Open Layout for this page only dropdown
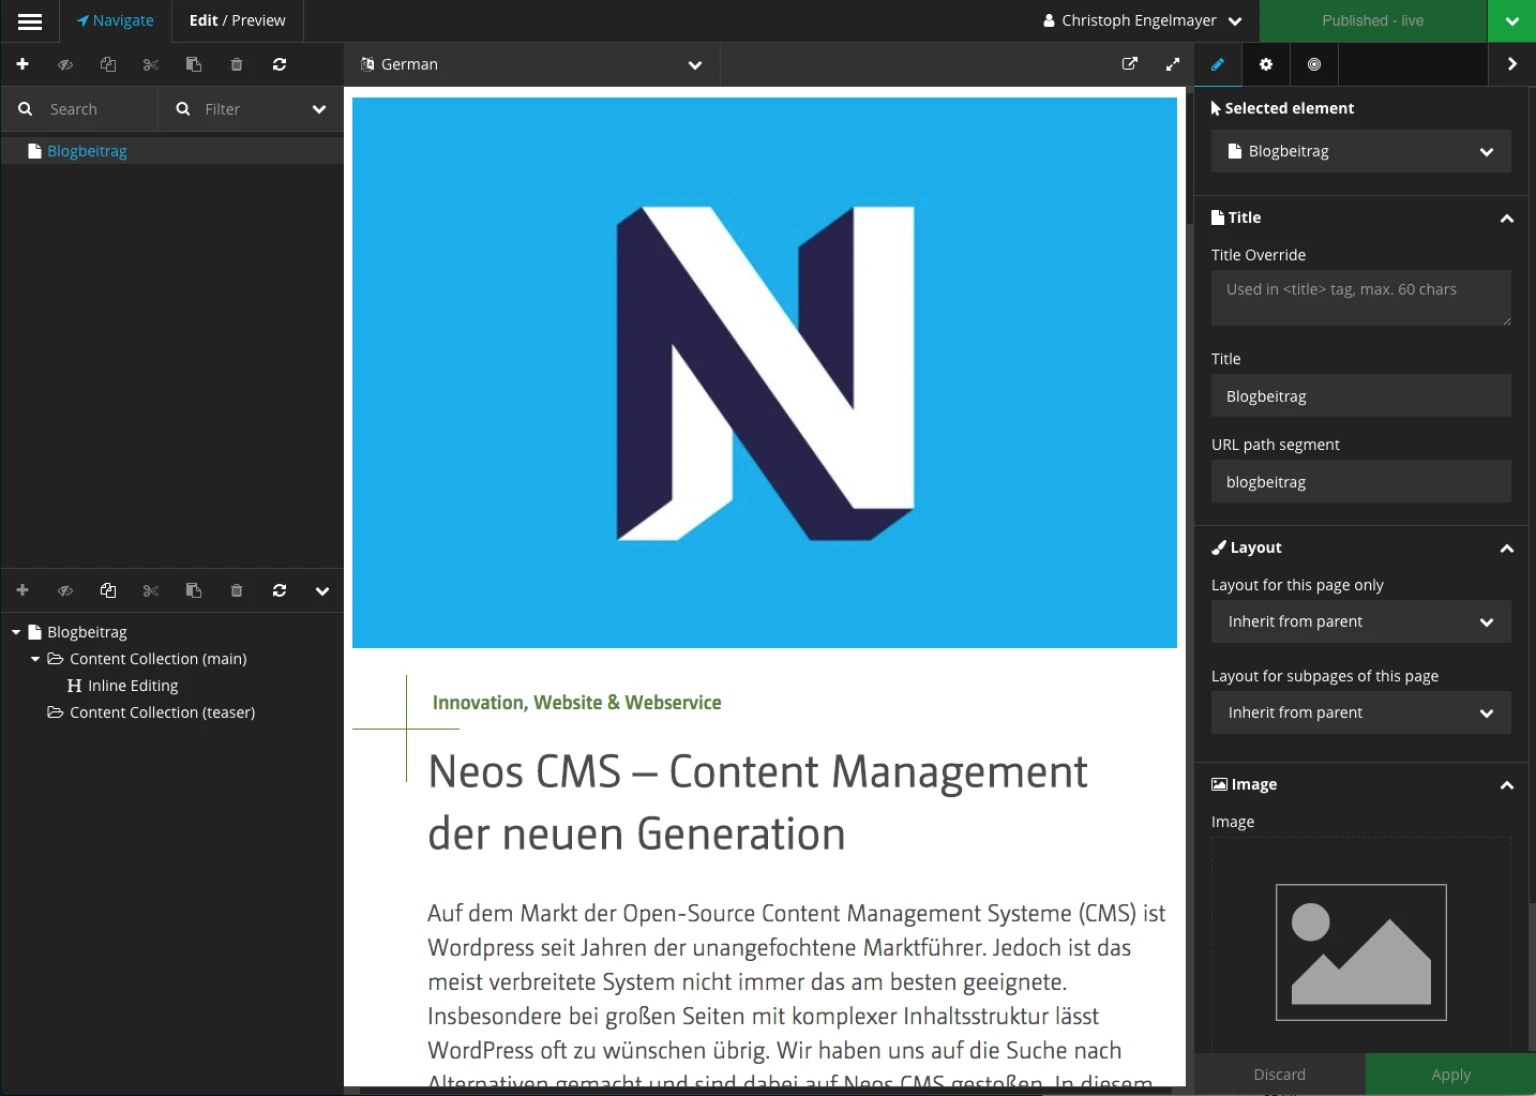The width and height of the screenshot is (1536, 1096). 1360,622
